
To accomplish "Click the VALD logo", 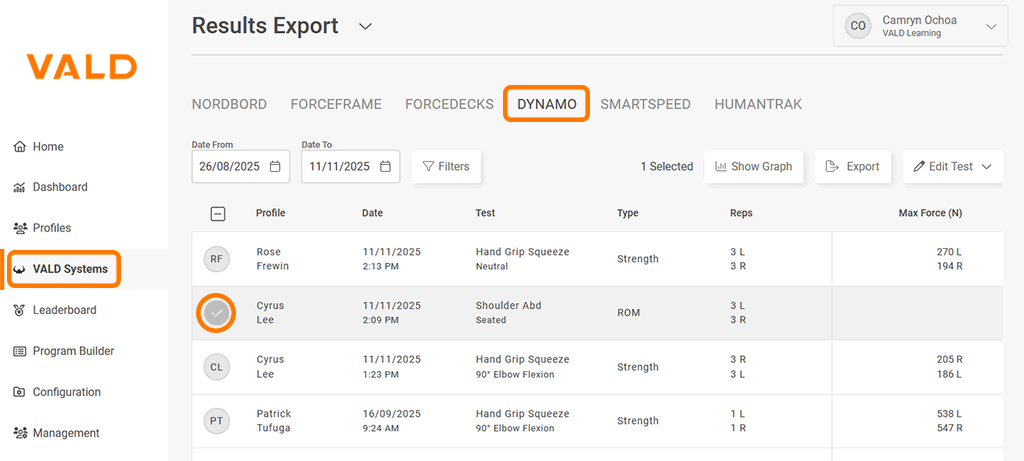I will tap(82, 67).
